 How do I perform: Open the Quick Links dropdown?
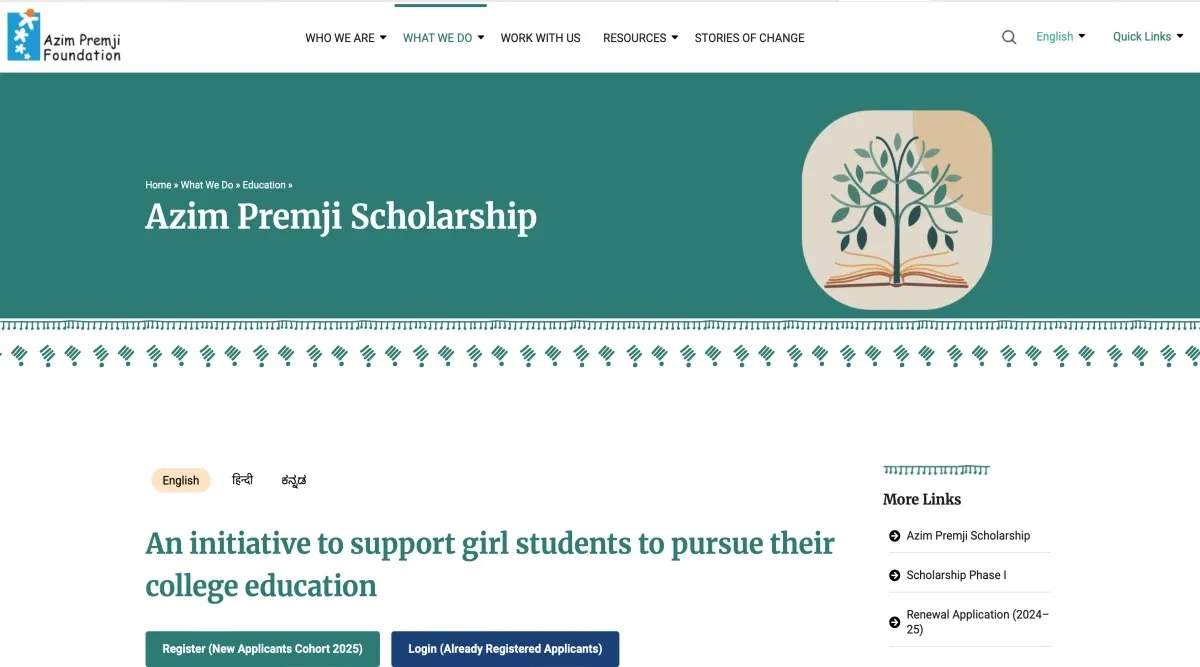pyautogui.click(x=1148, y=37)
